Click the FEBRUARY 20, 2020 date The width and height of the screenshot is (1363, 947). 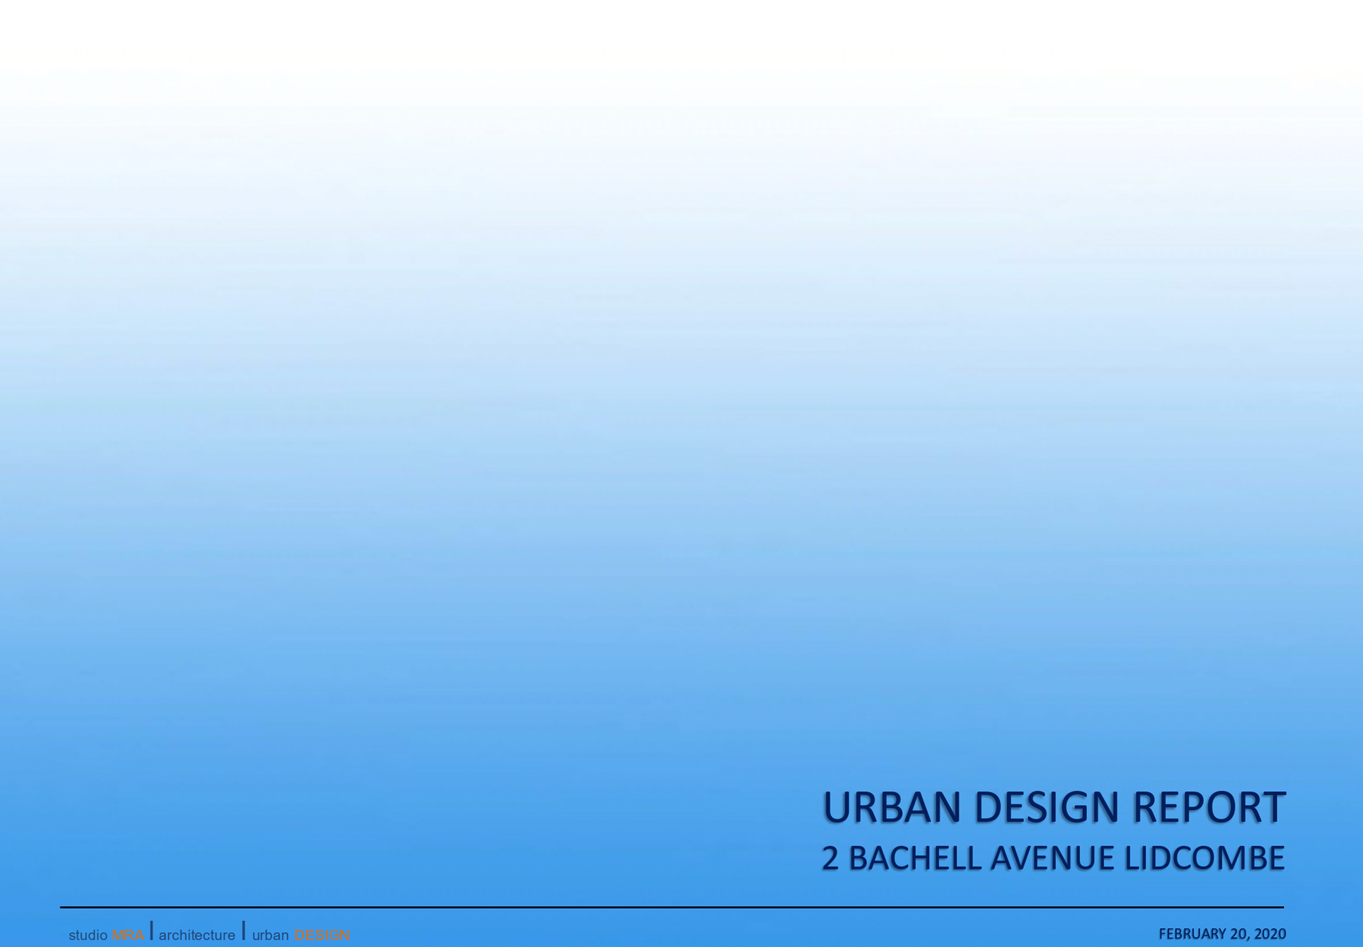[x=1222, y=934]
